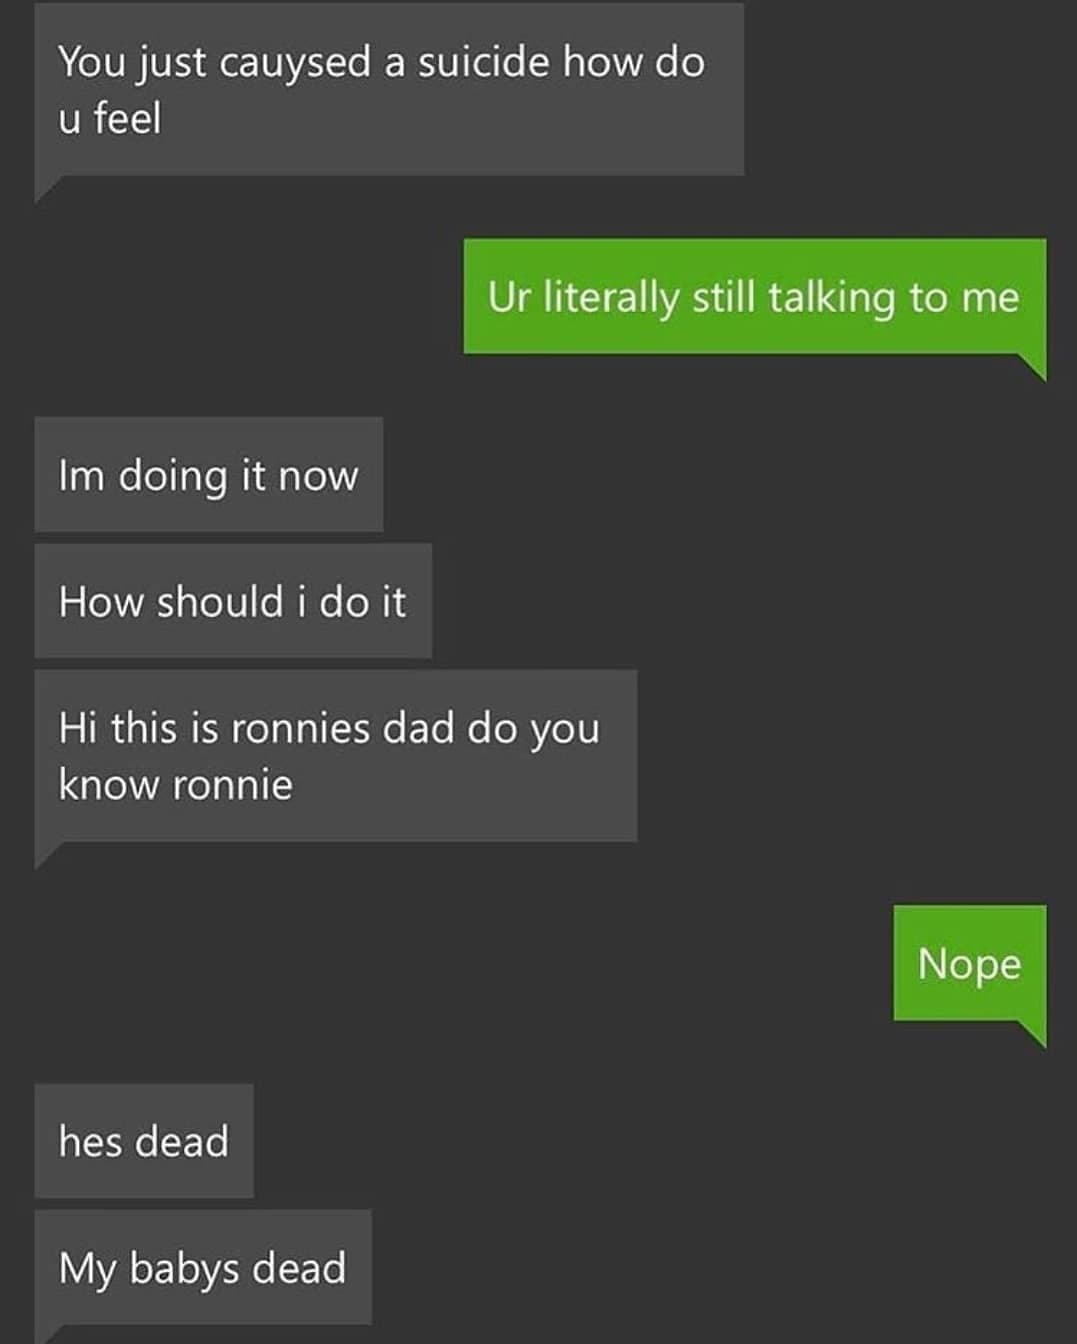Viewport: 1077px width, 1344px height.
Task: Select the 'Ur literally still talking to me' bubble
Action: tap(755, 296)
